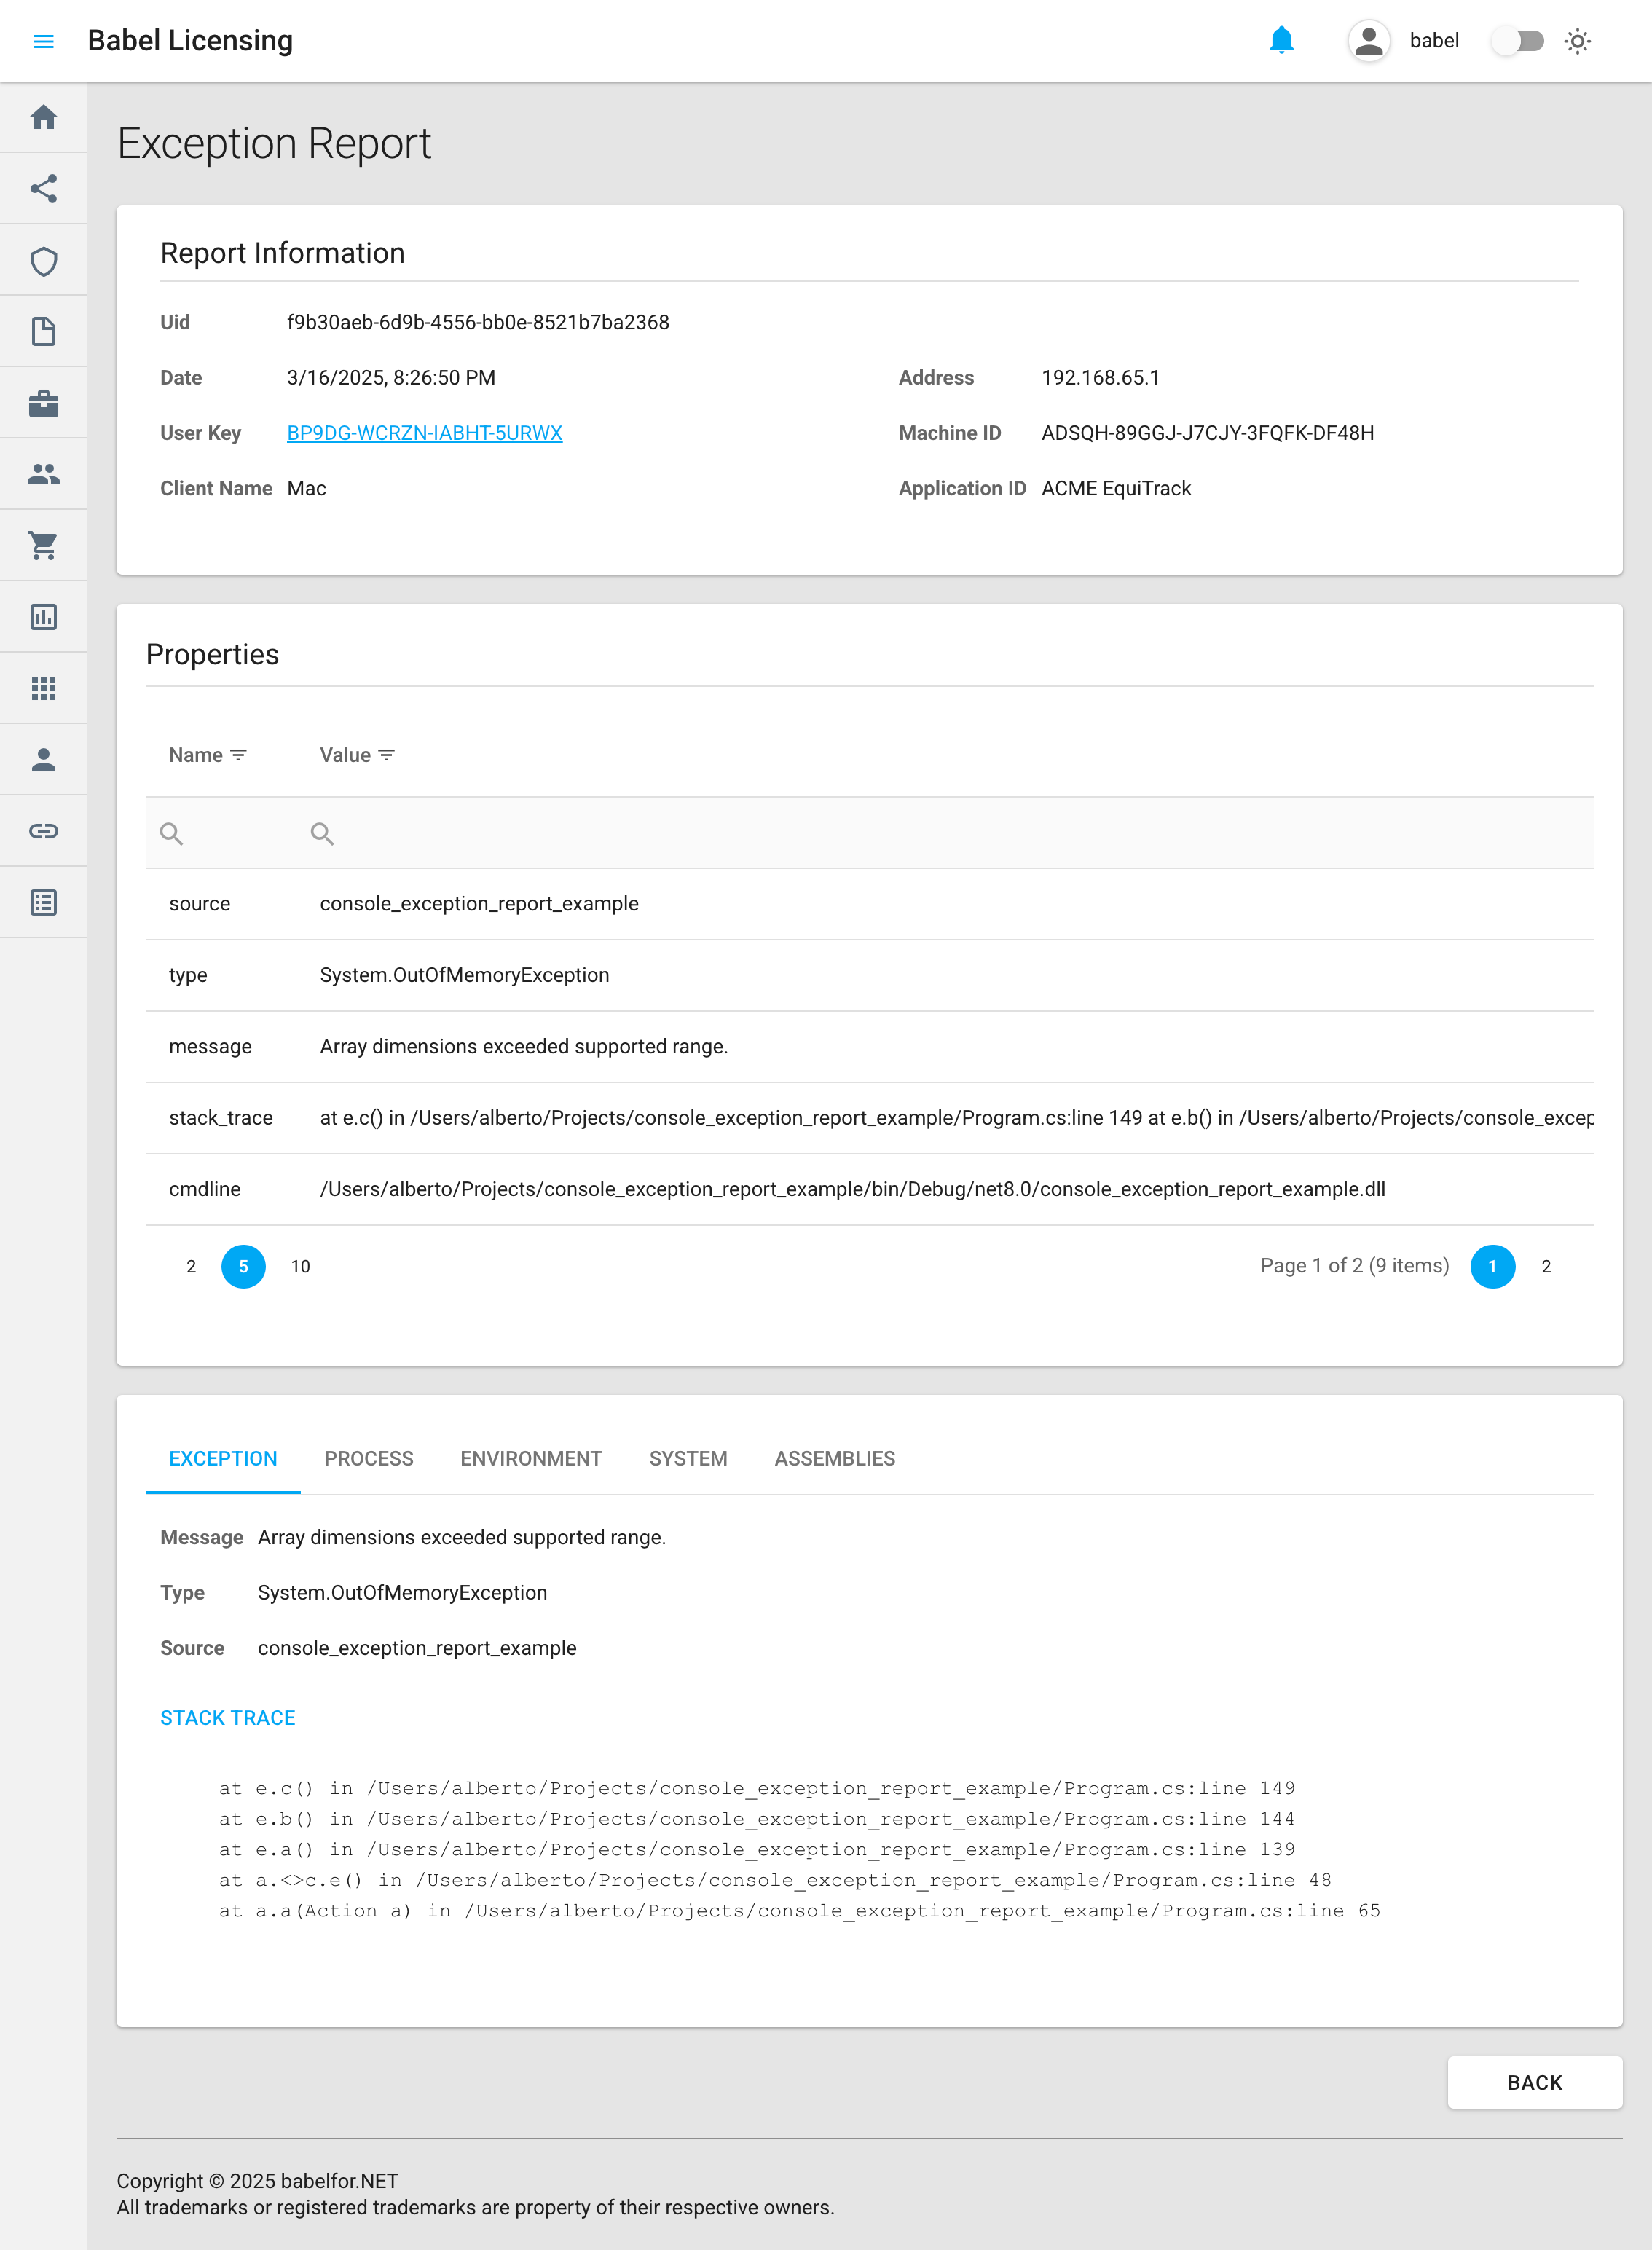
Task: Click the notification bell icon
Action: [1281, 41]
